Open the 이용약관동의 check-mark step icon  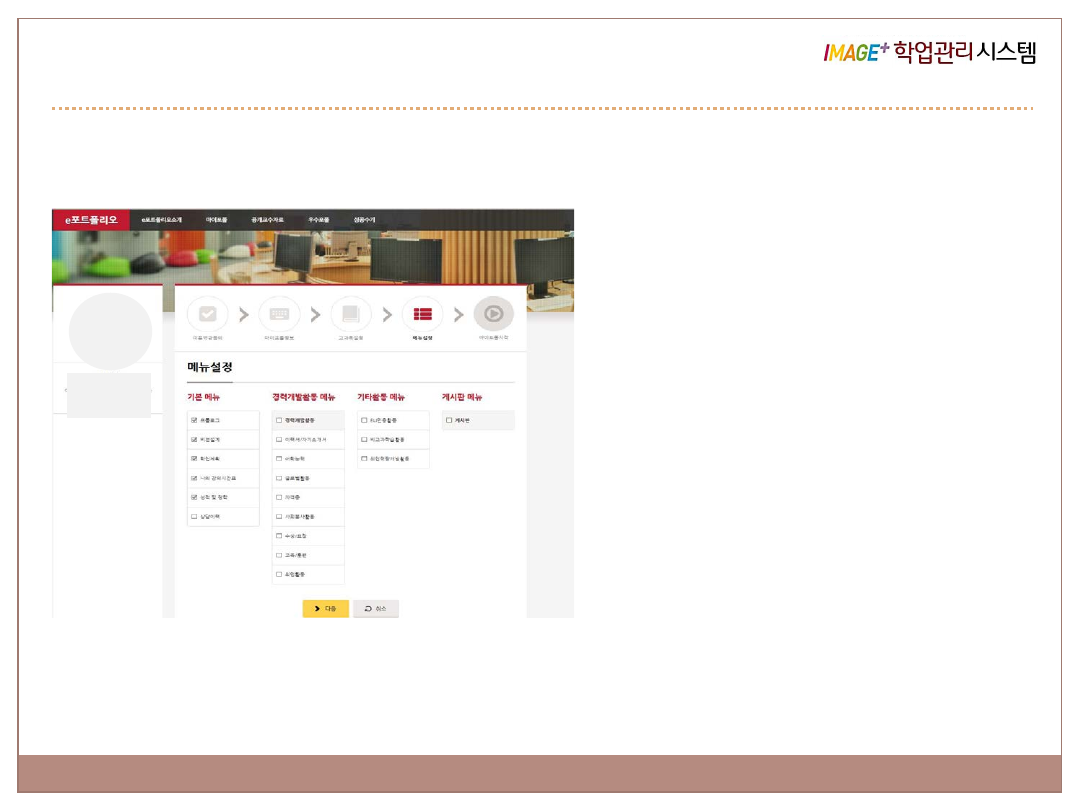(207, 314)
